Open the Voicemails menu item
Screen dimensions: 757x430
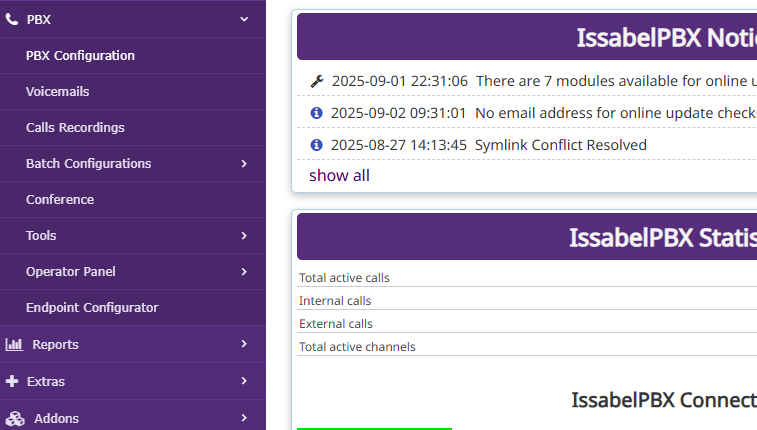click(x=57, y=91)
